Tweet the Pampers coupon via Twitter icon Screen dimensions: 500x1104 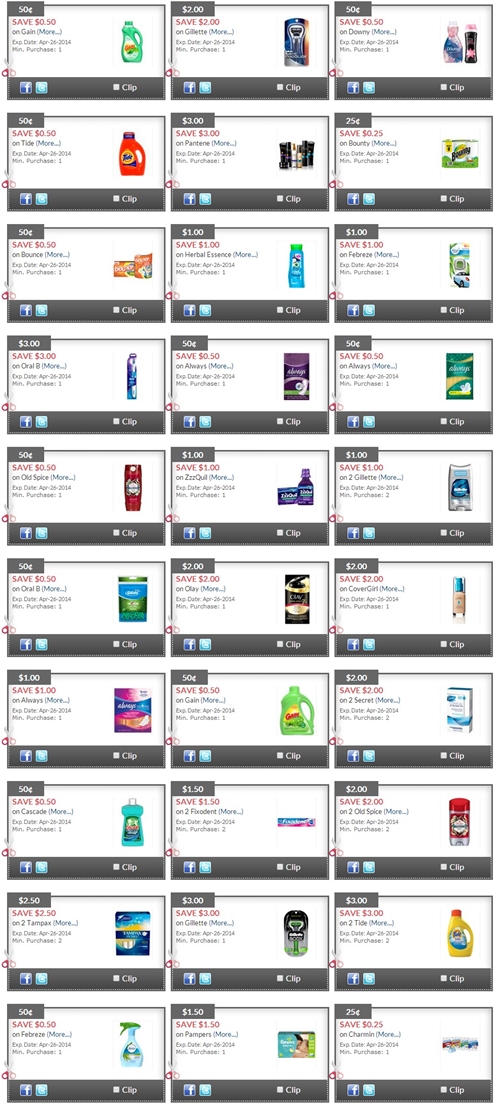tap(205, 1090)
